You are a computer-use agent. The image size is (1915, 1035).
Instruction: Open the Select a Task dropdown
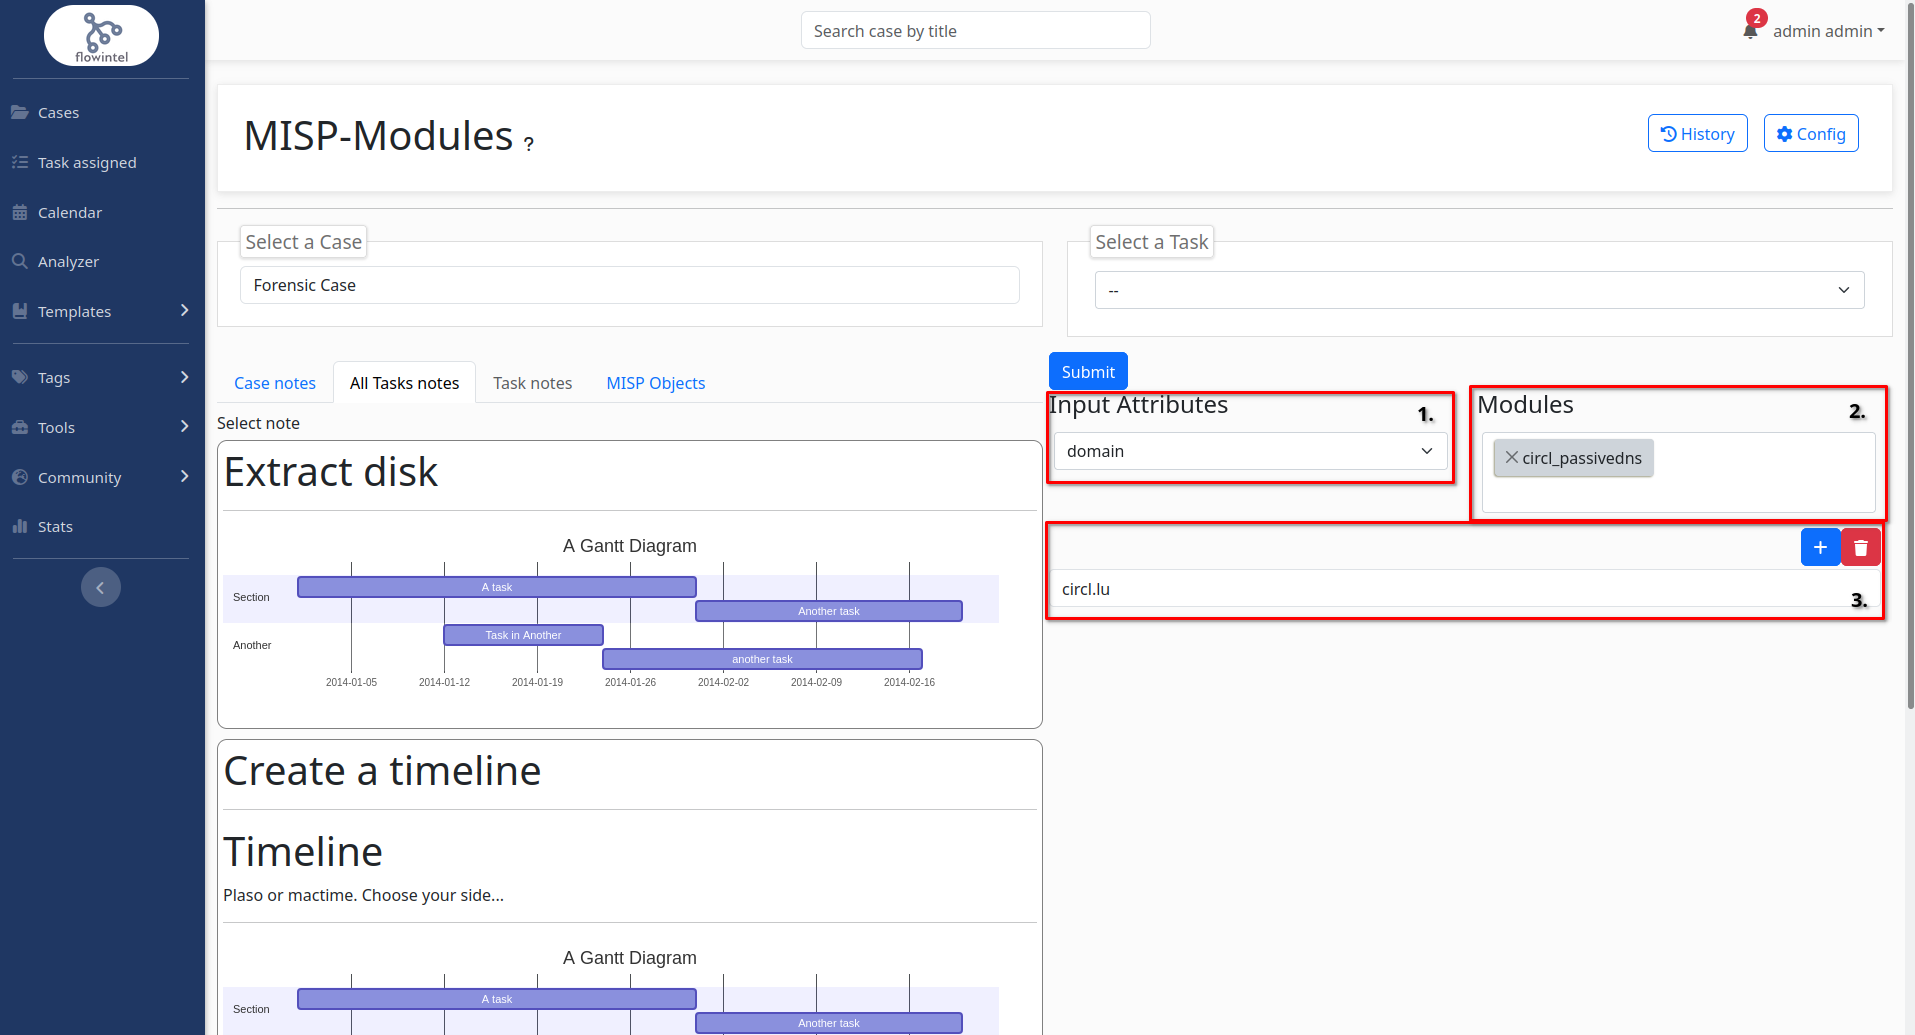pyautogui.click(x=1479, y=290)
